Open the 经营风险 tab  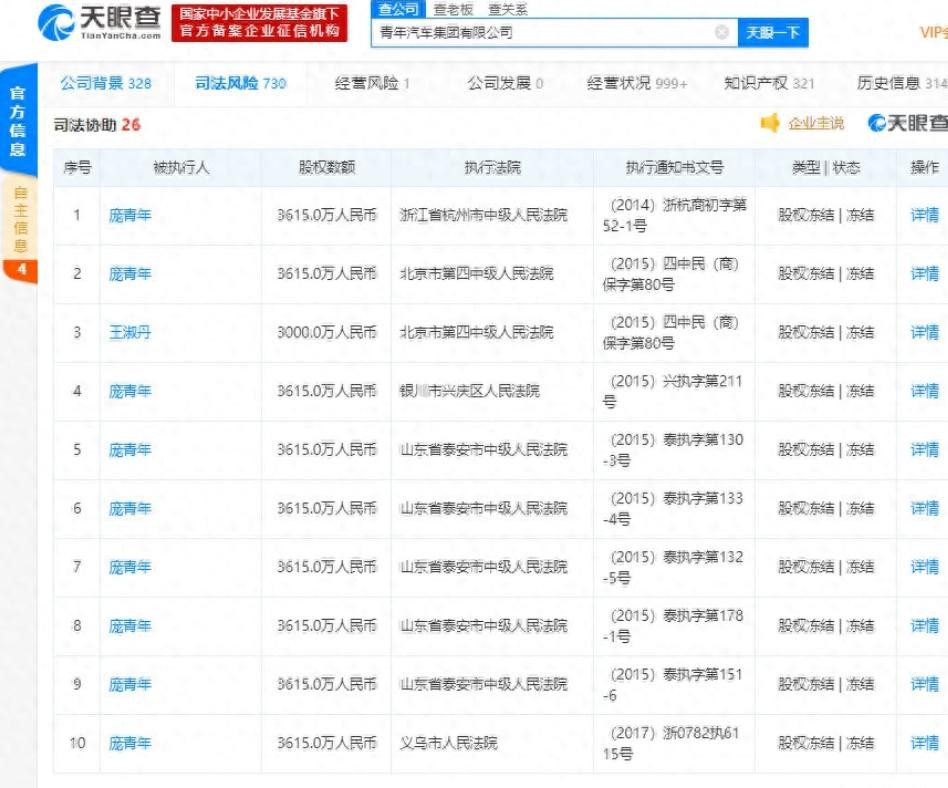tap(371, 83)
